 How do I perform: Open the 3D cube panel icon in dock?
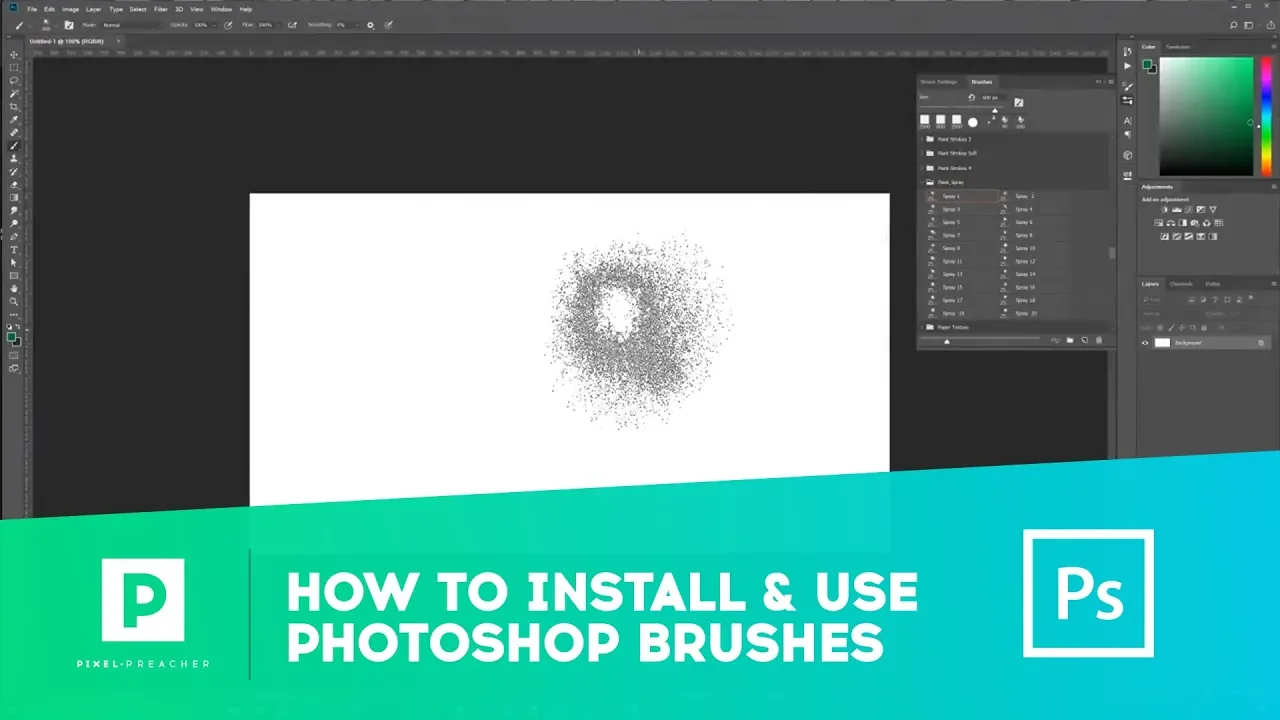1127,155
